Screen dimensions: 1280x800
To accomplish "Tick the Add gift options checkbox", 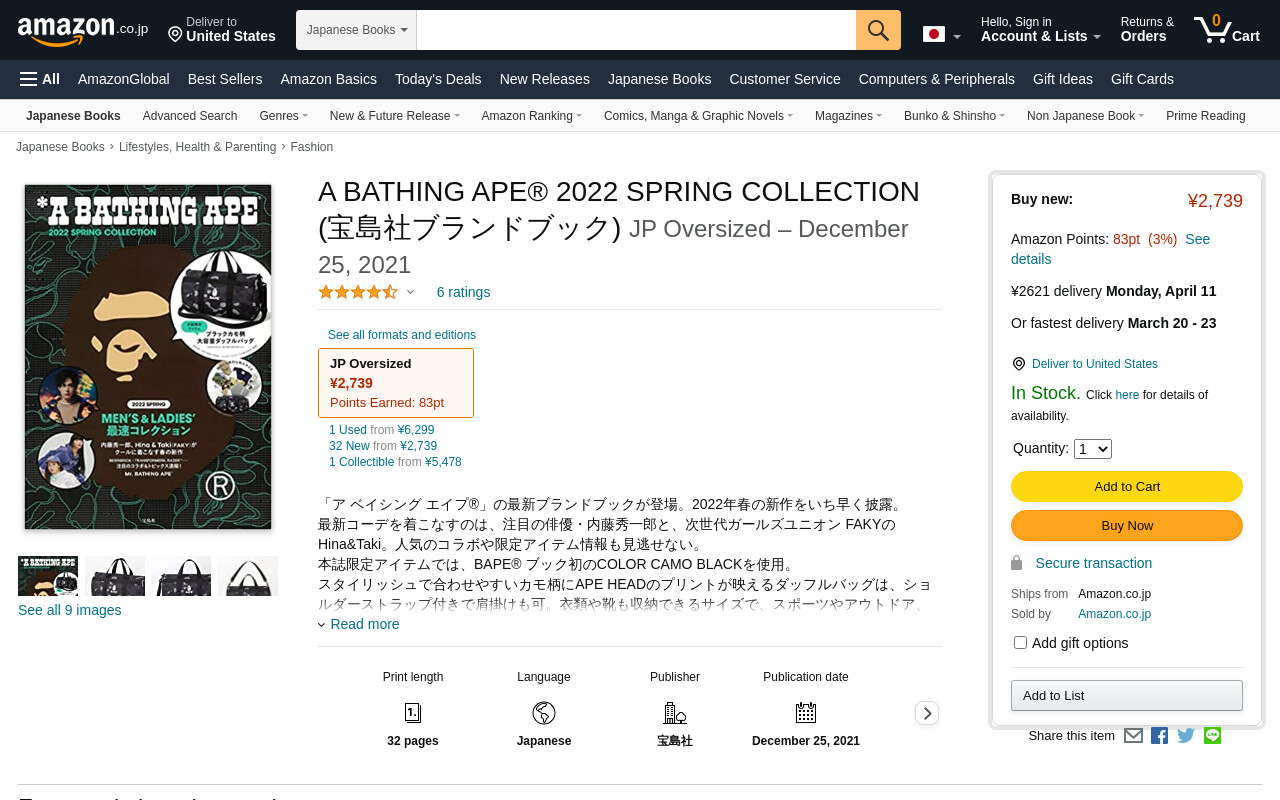I will (1020, 643).
